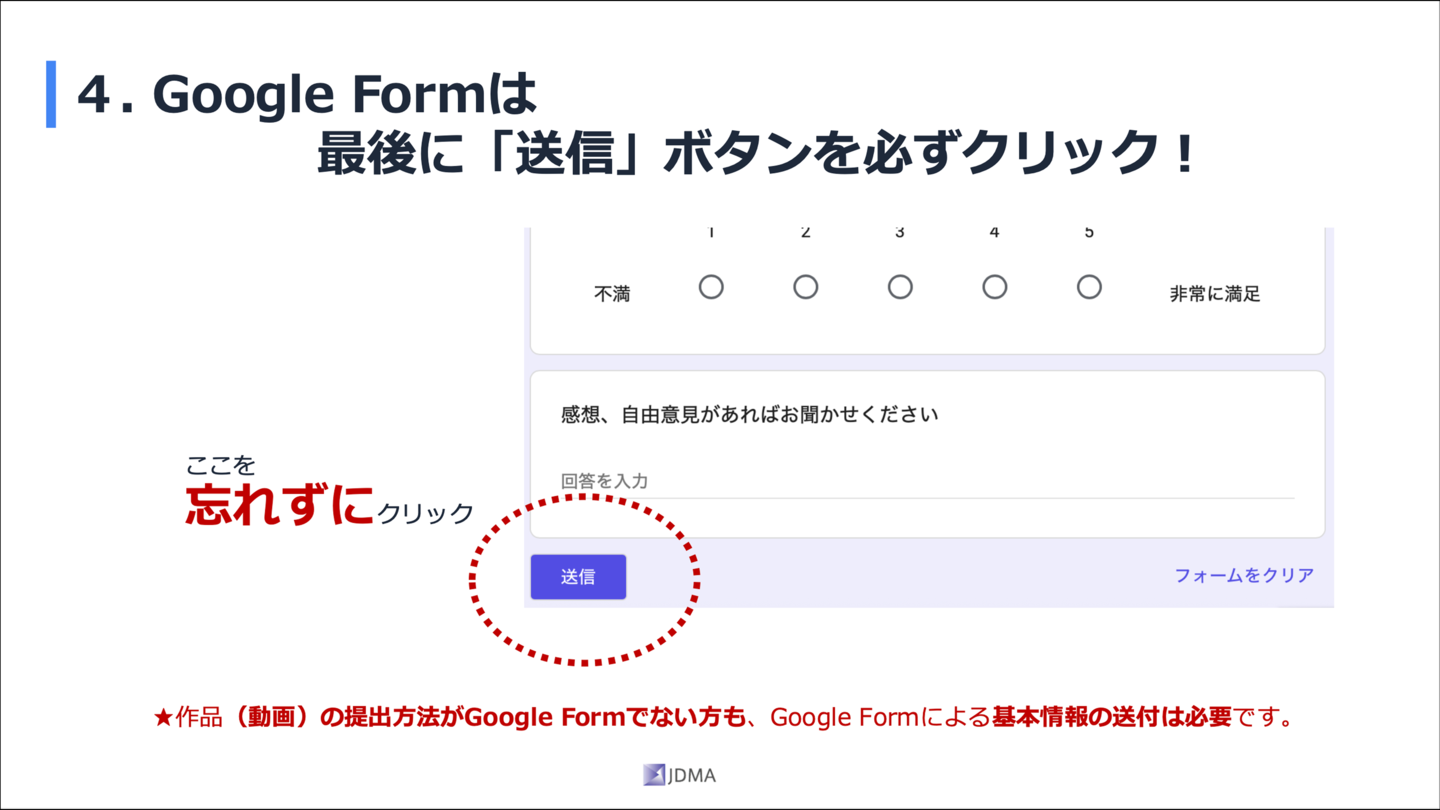Image resolution: width=1440 pixels, height=810 pixels.
Task: Choose the rating 2 radio button
Action: tap(805, 287)
